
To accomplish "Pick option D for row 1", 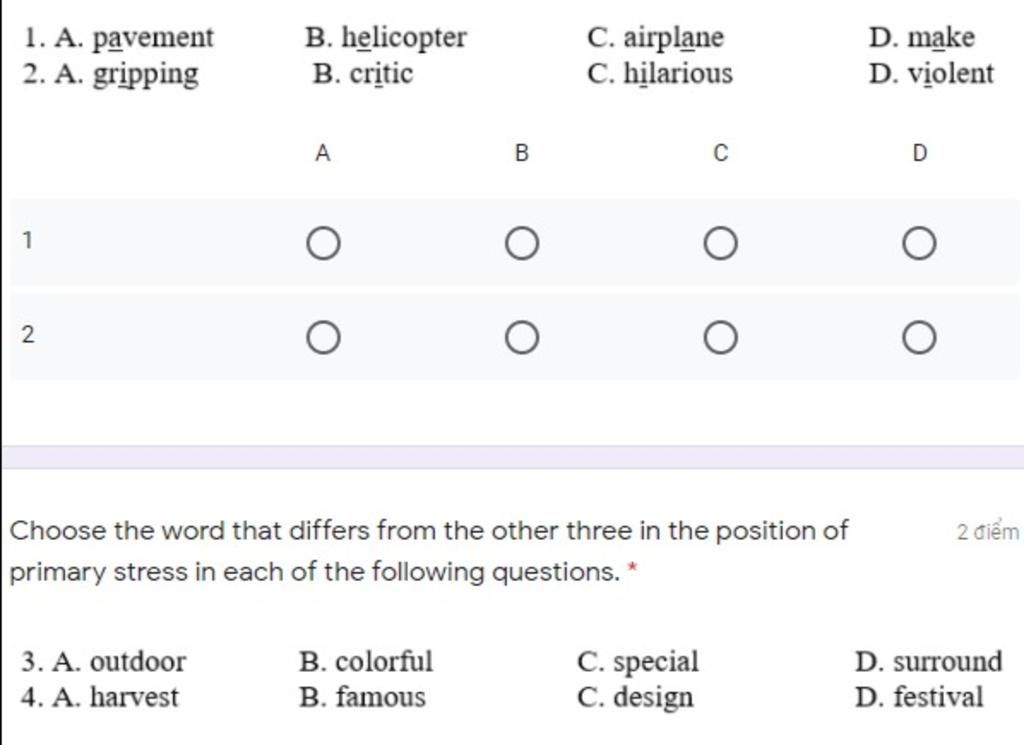I will 919,244.
